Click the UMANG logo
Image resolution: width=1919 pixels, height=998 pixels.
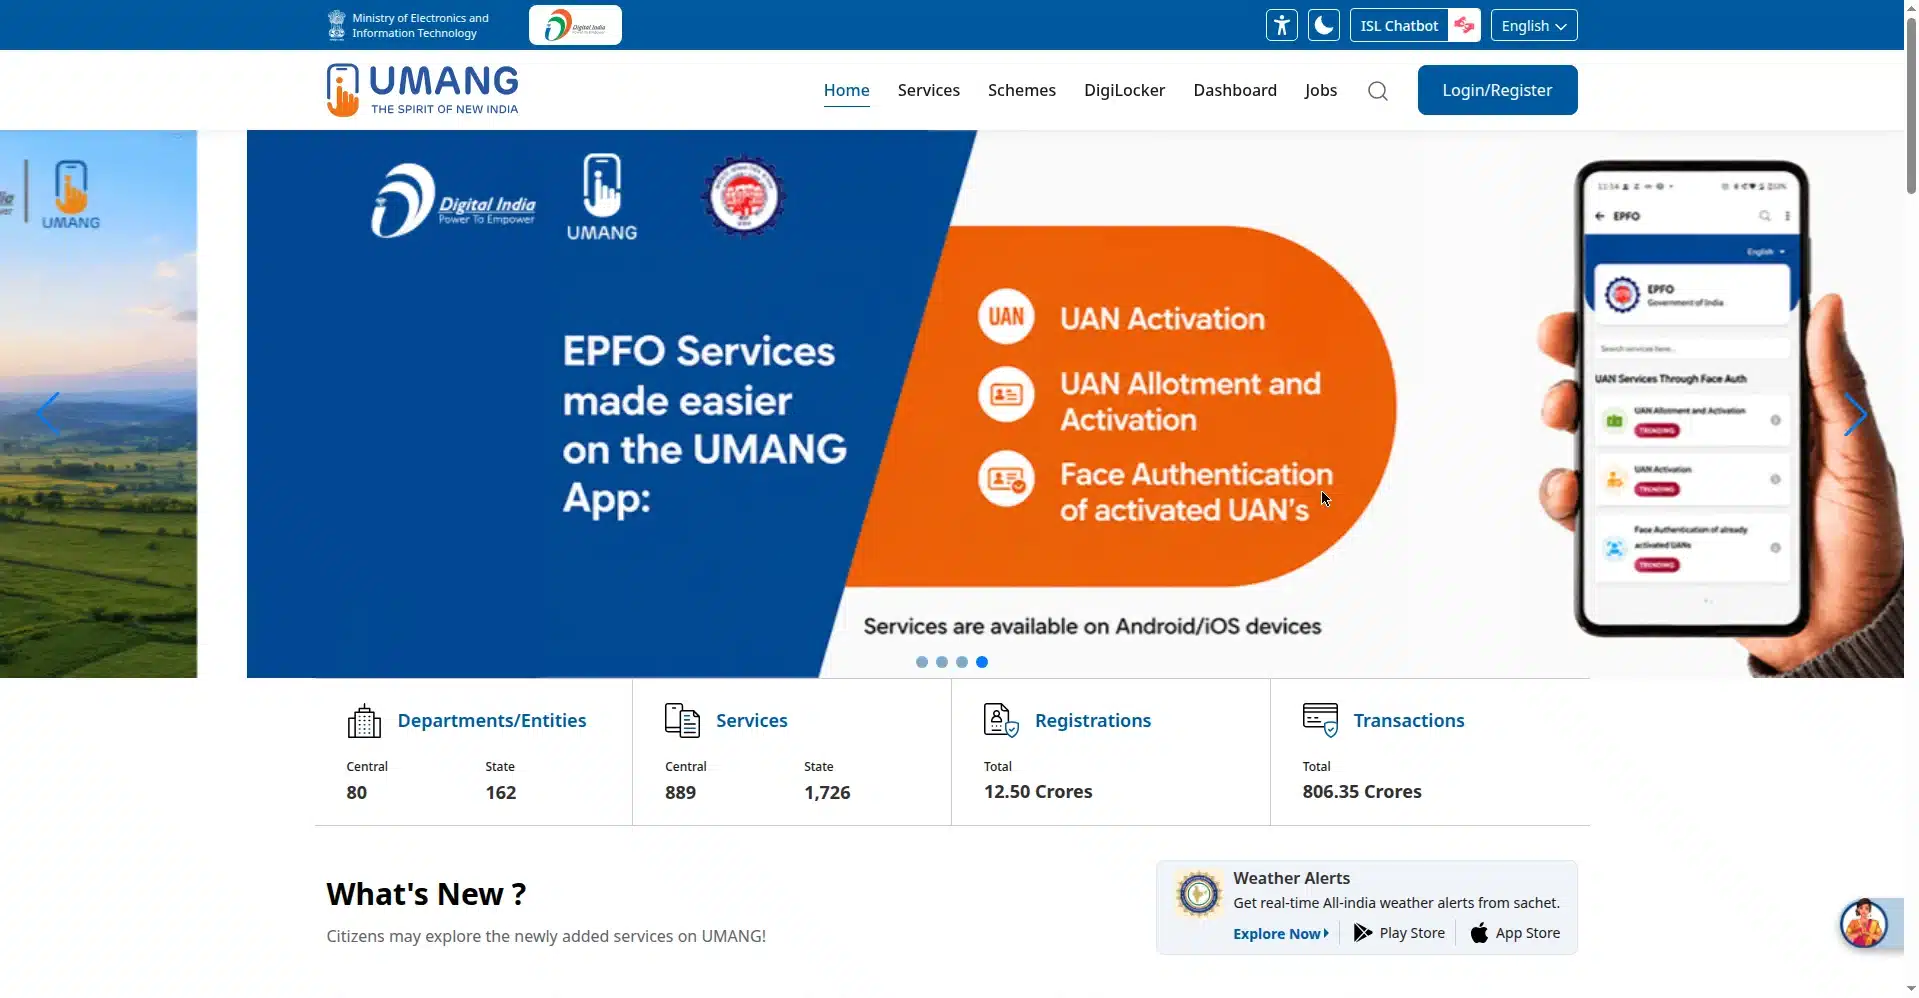coord(422,90)
